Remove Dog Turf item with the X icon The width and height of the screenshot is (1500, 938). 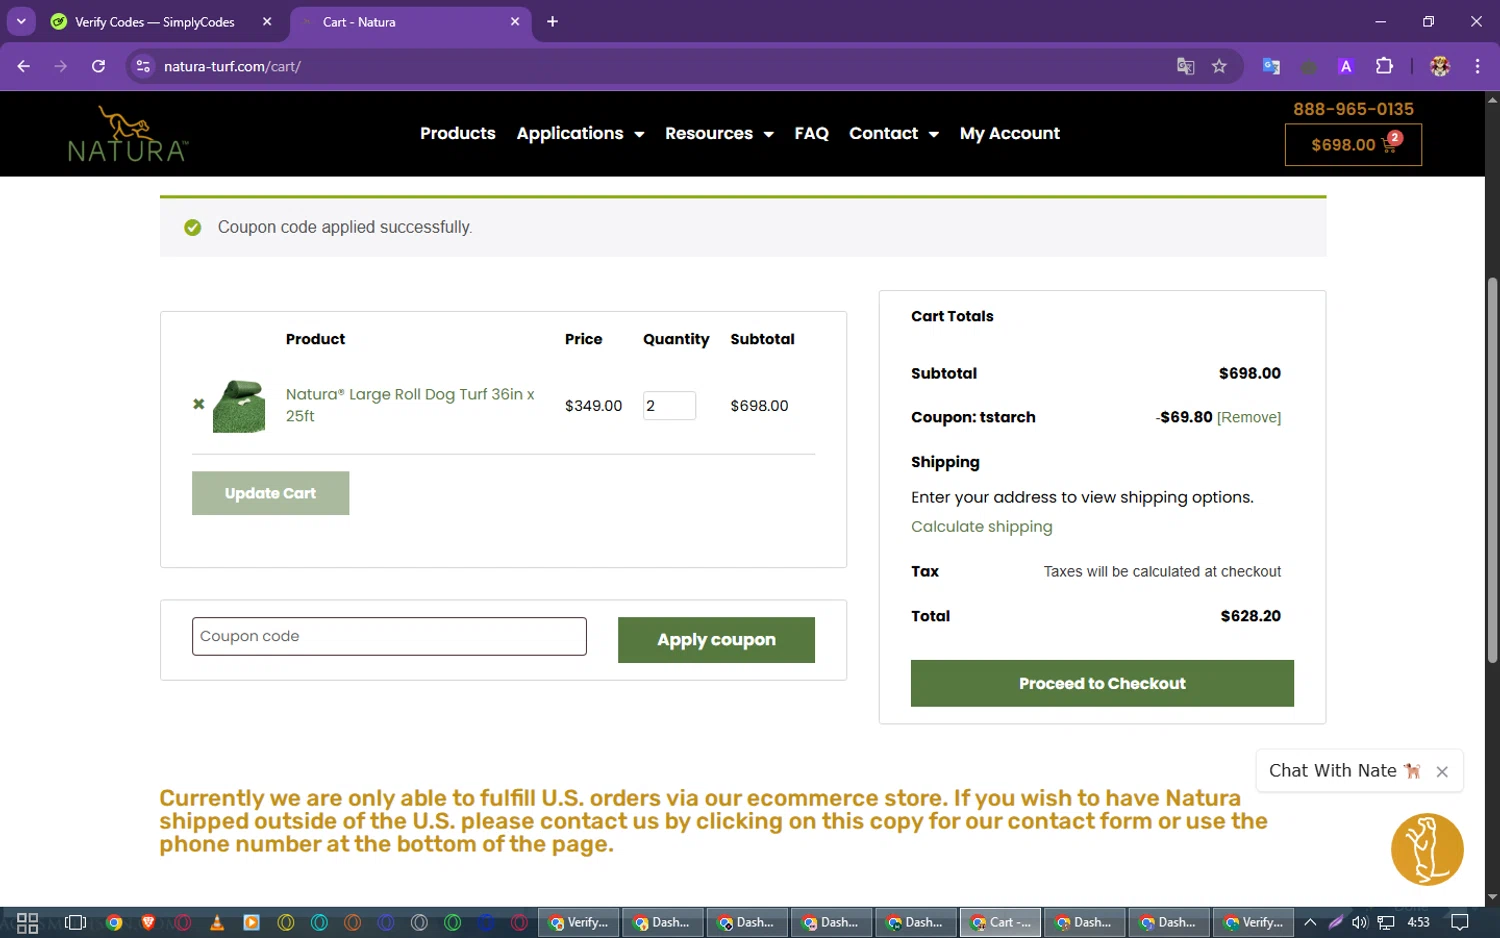pyautogui.click(x=198, y=405)
